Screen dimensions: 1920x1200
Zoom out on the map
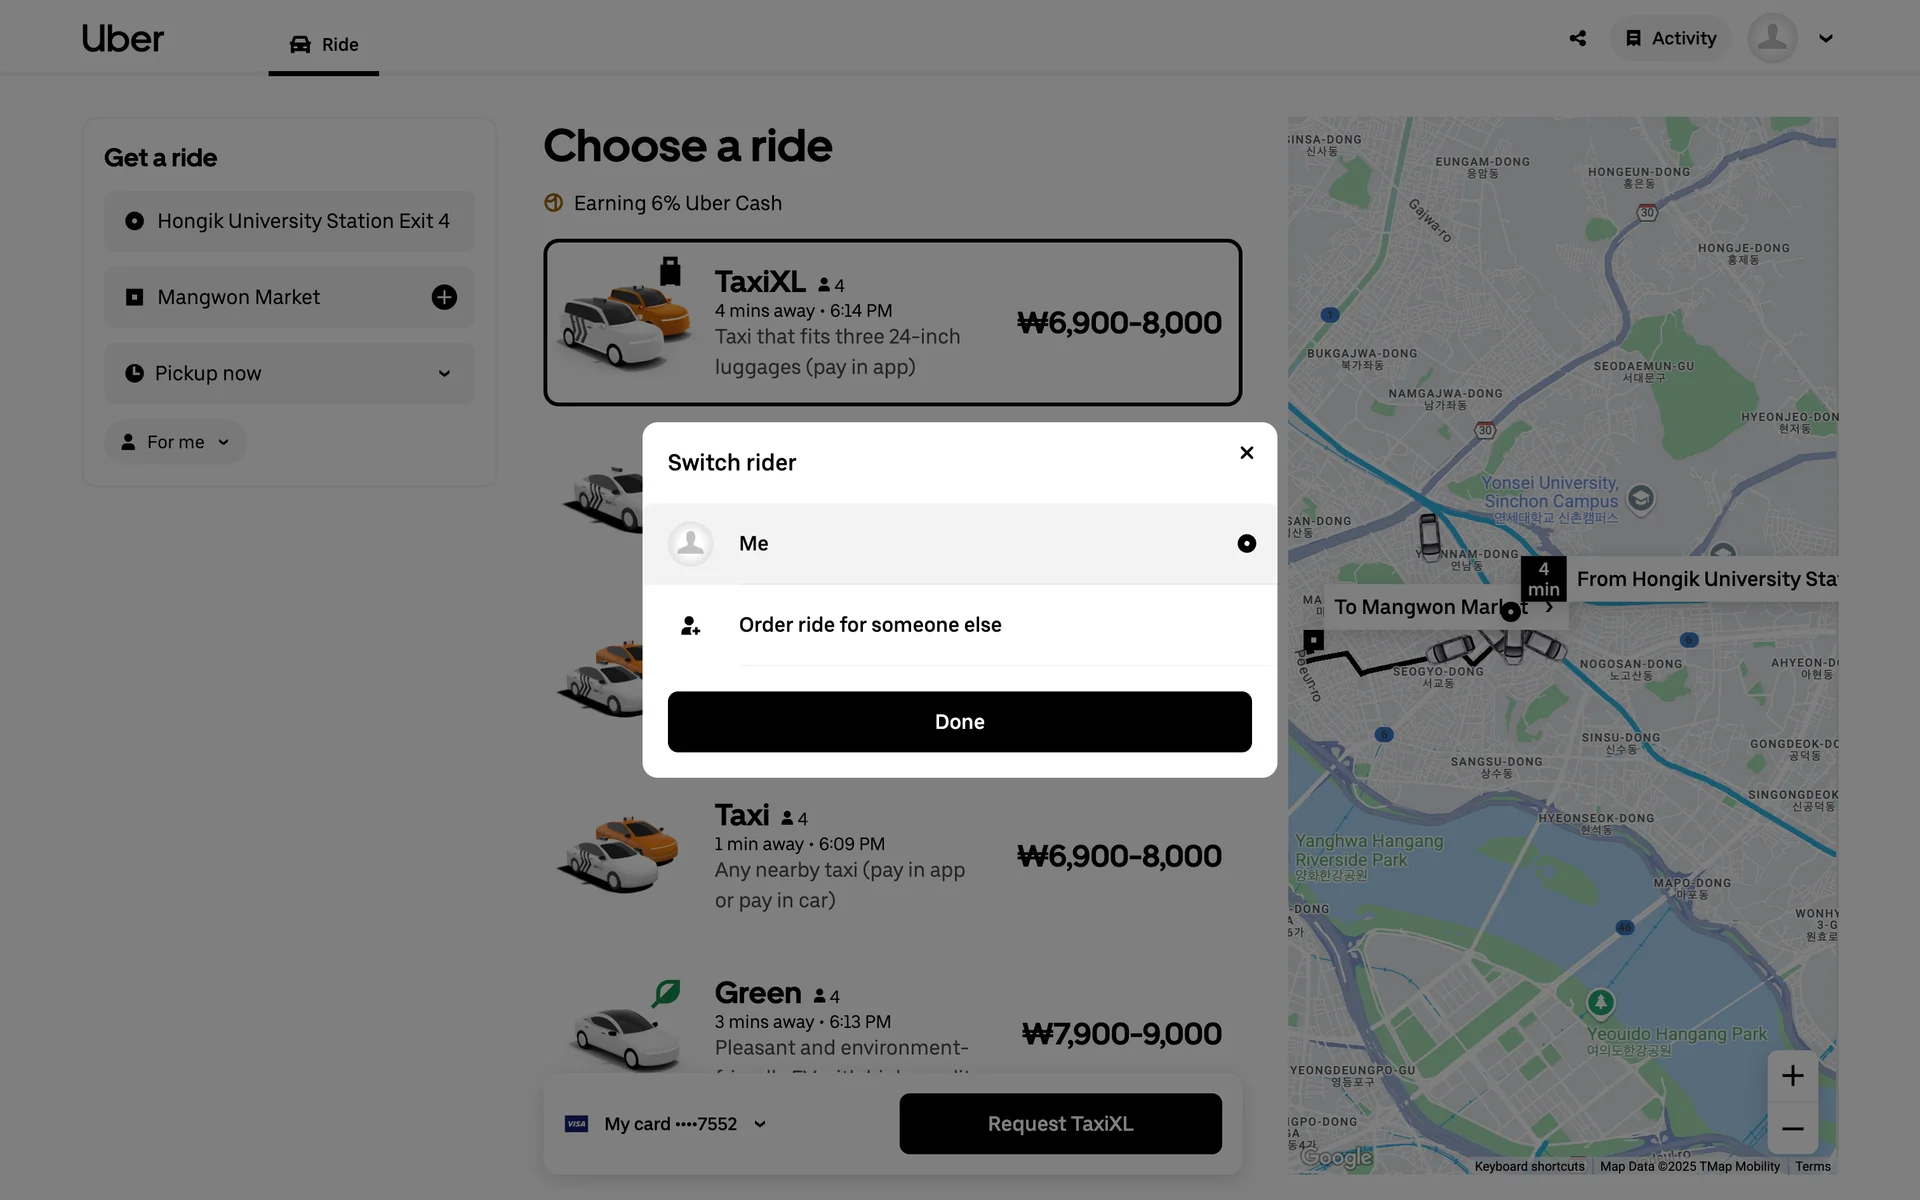[1792, 1129]
